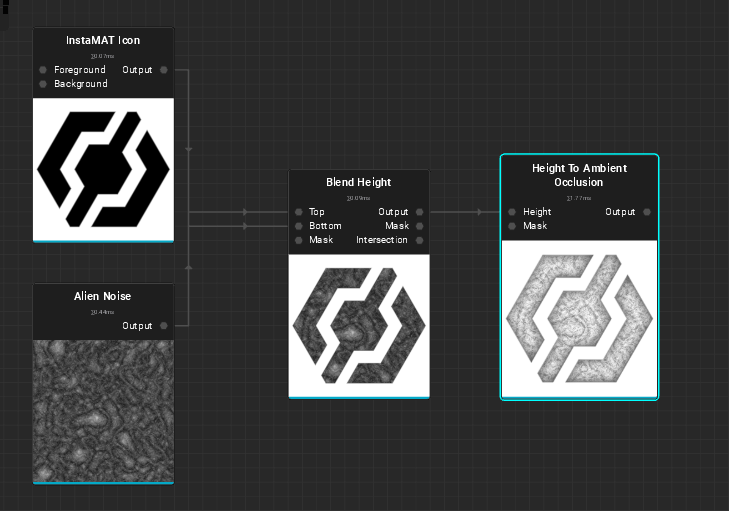Image resolution: width=729 pixels, height=511 pixels.
Task: Click the Height To Ambient Occlusion node title
Action: [x=579, y=175]
